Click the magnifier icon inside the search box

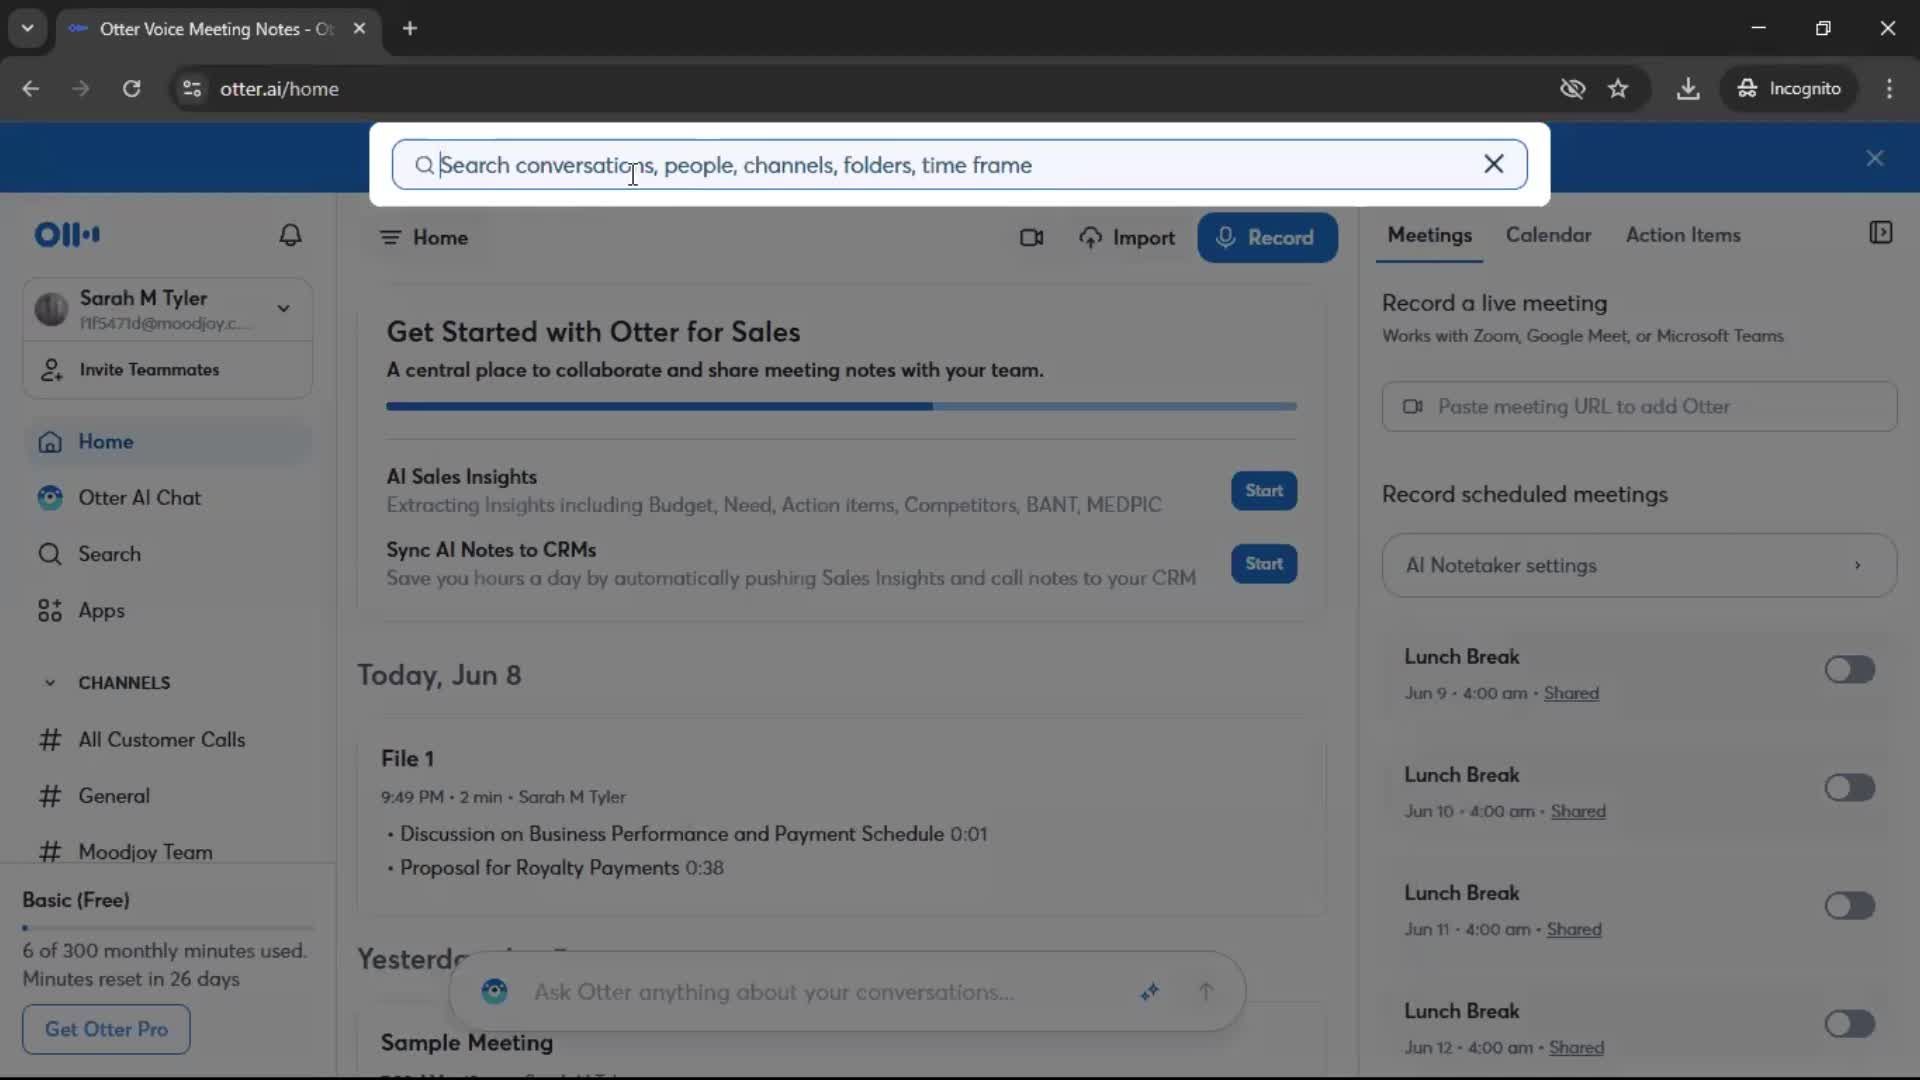click(424, 165)
